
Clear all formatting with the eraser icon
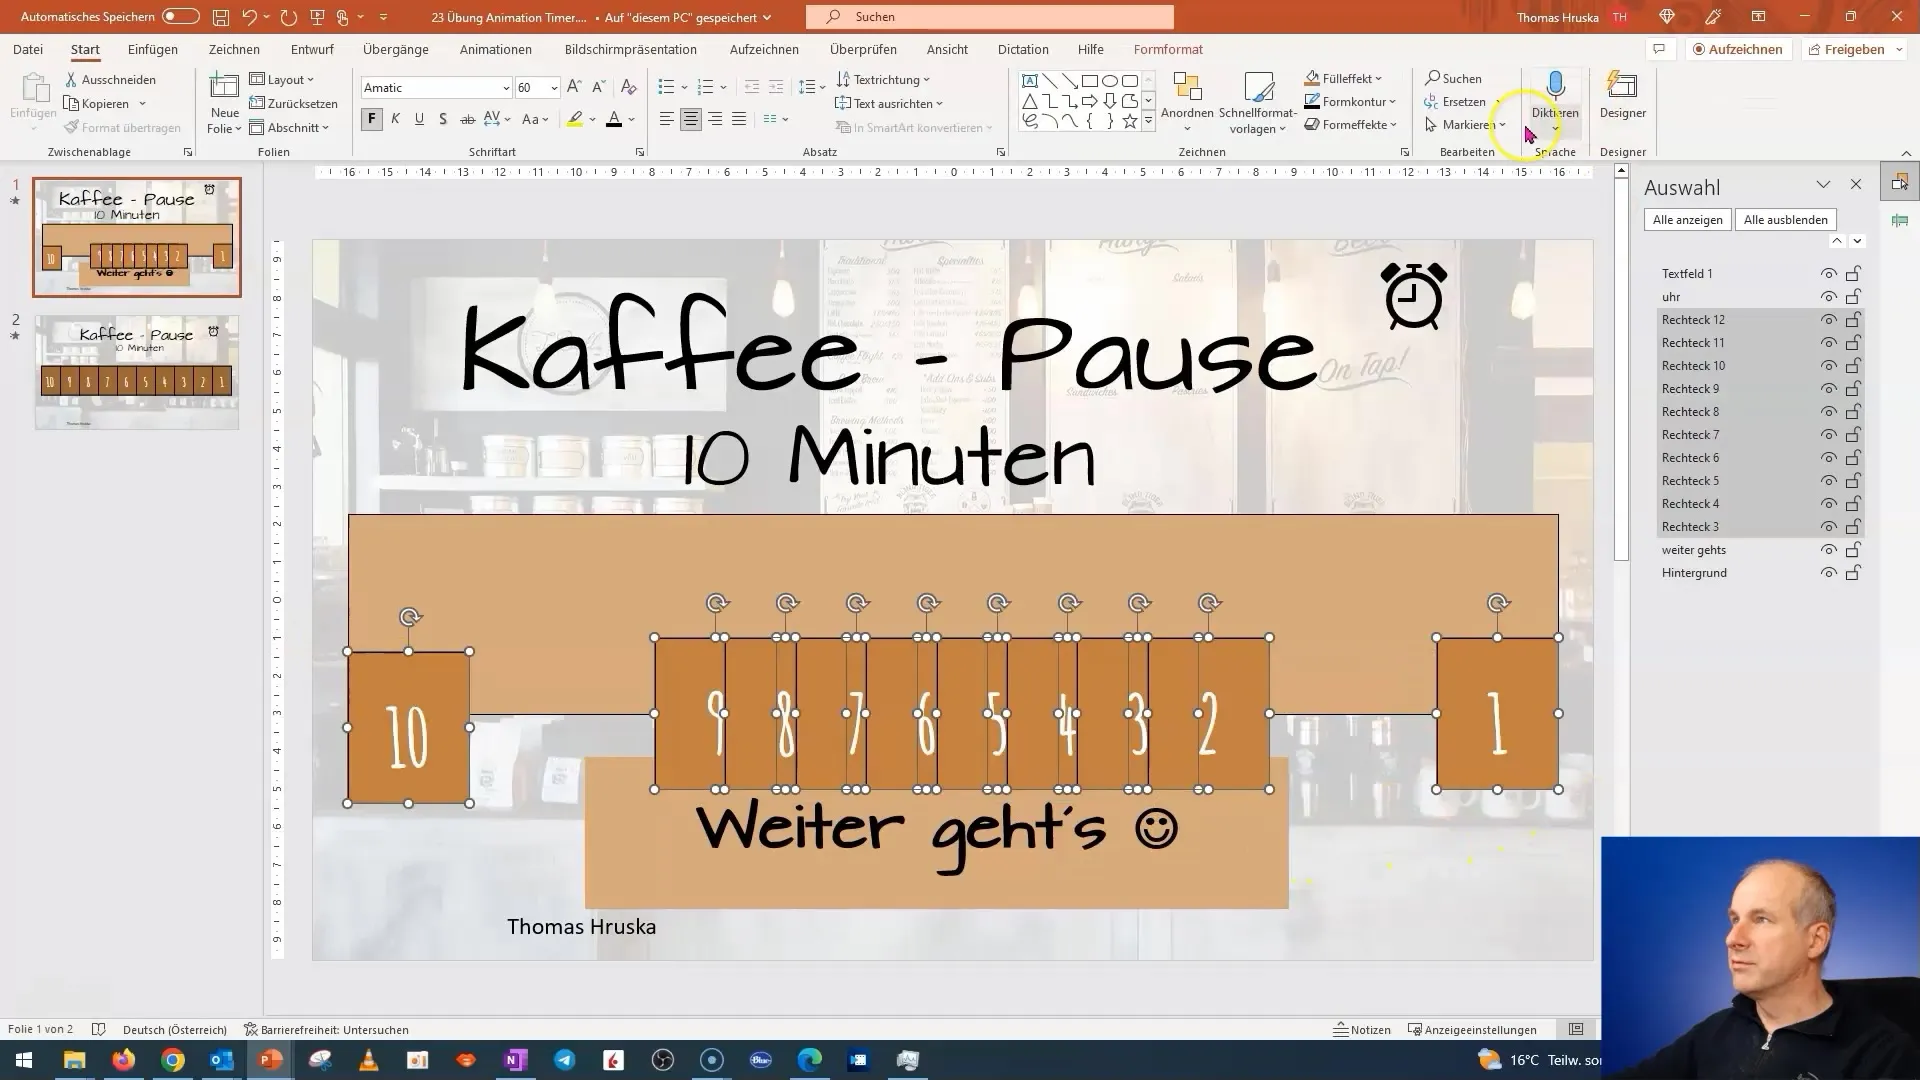[629, 87]
